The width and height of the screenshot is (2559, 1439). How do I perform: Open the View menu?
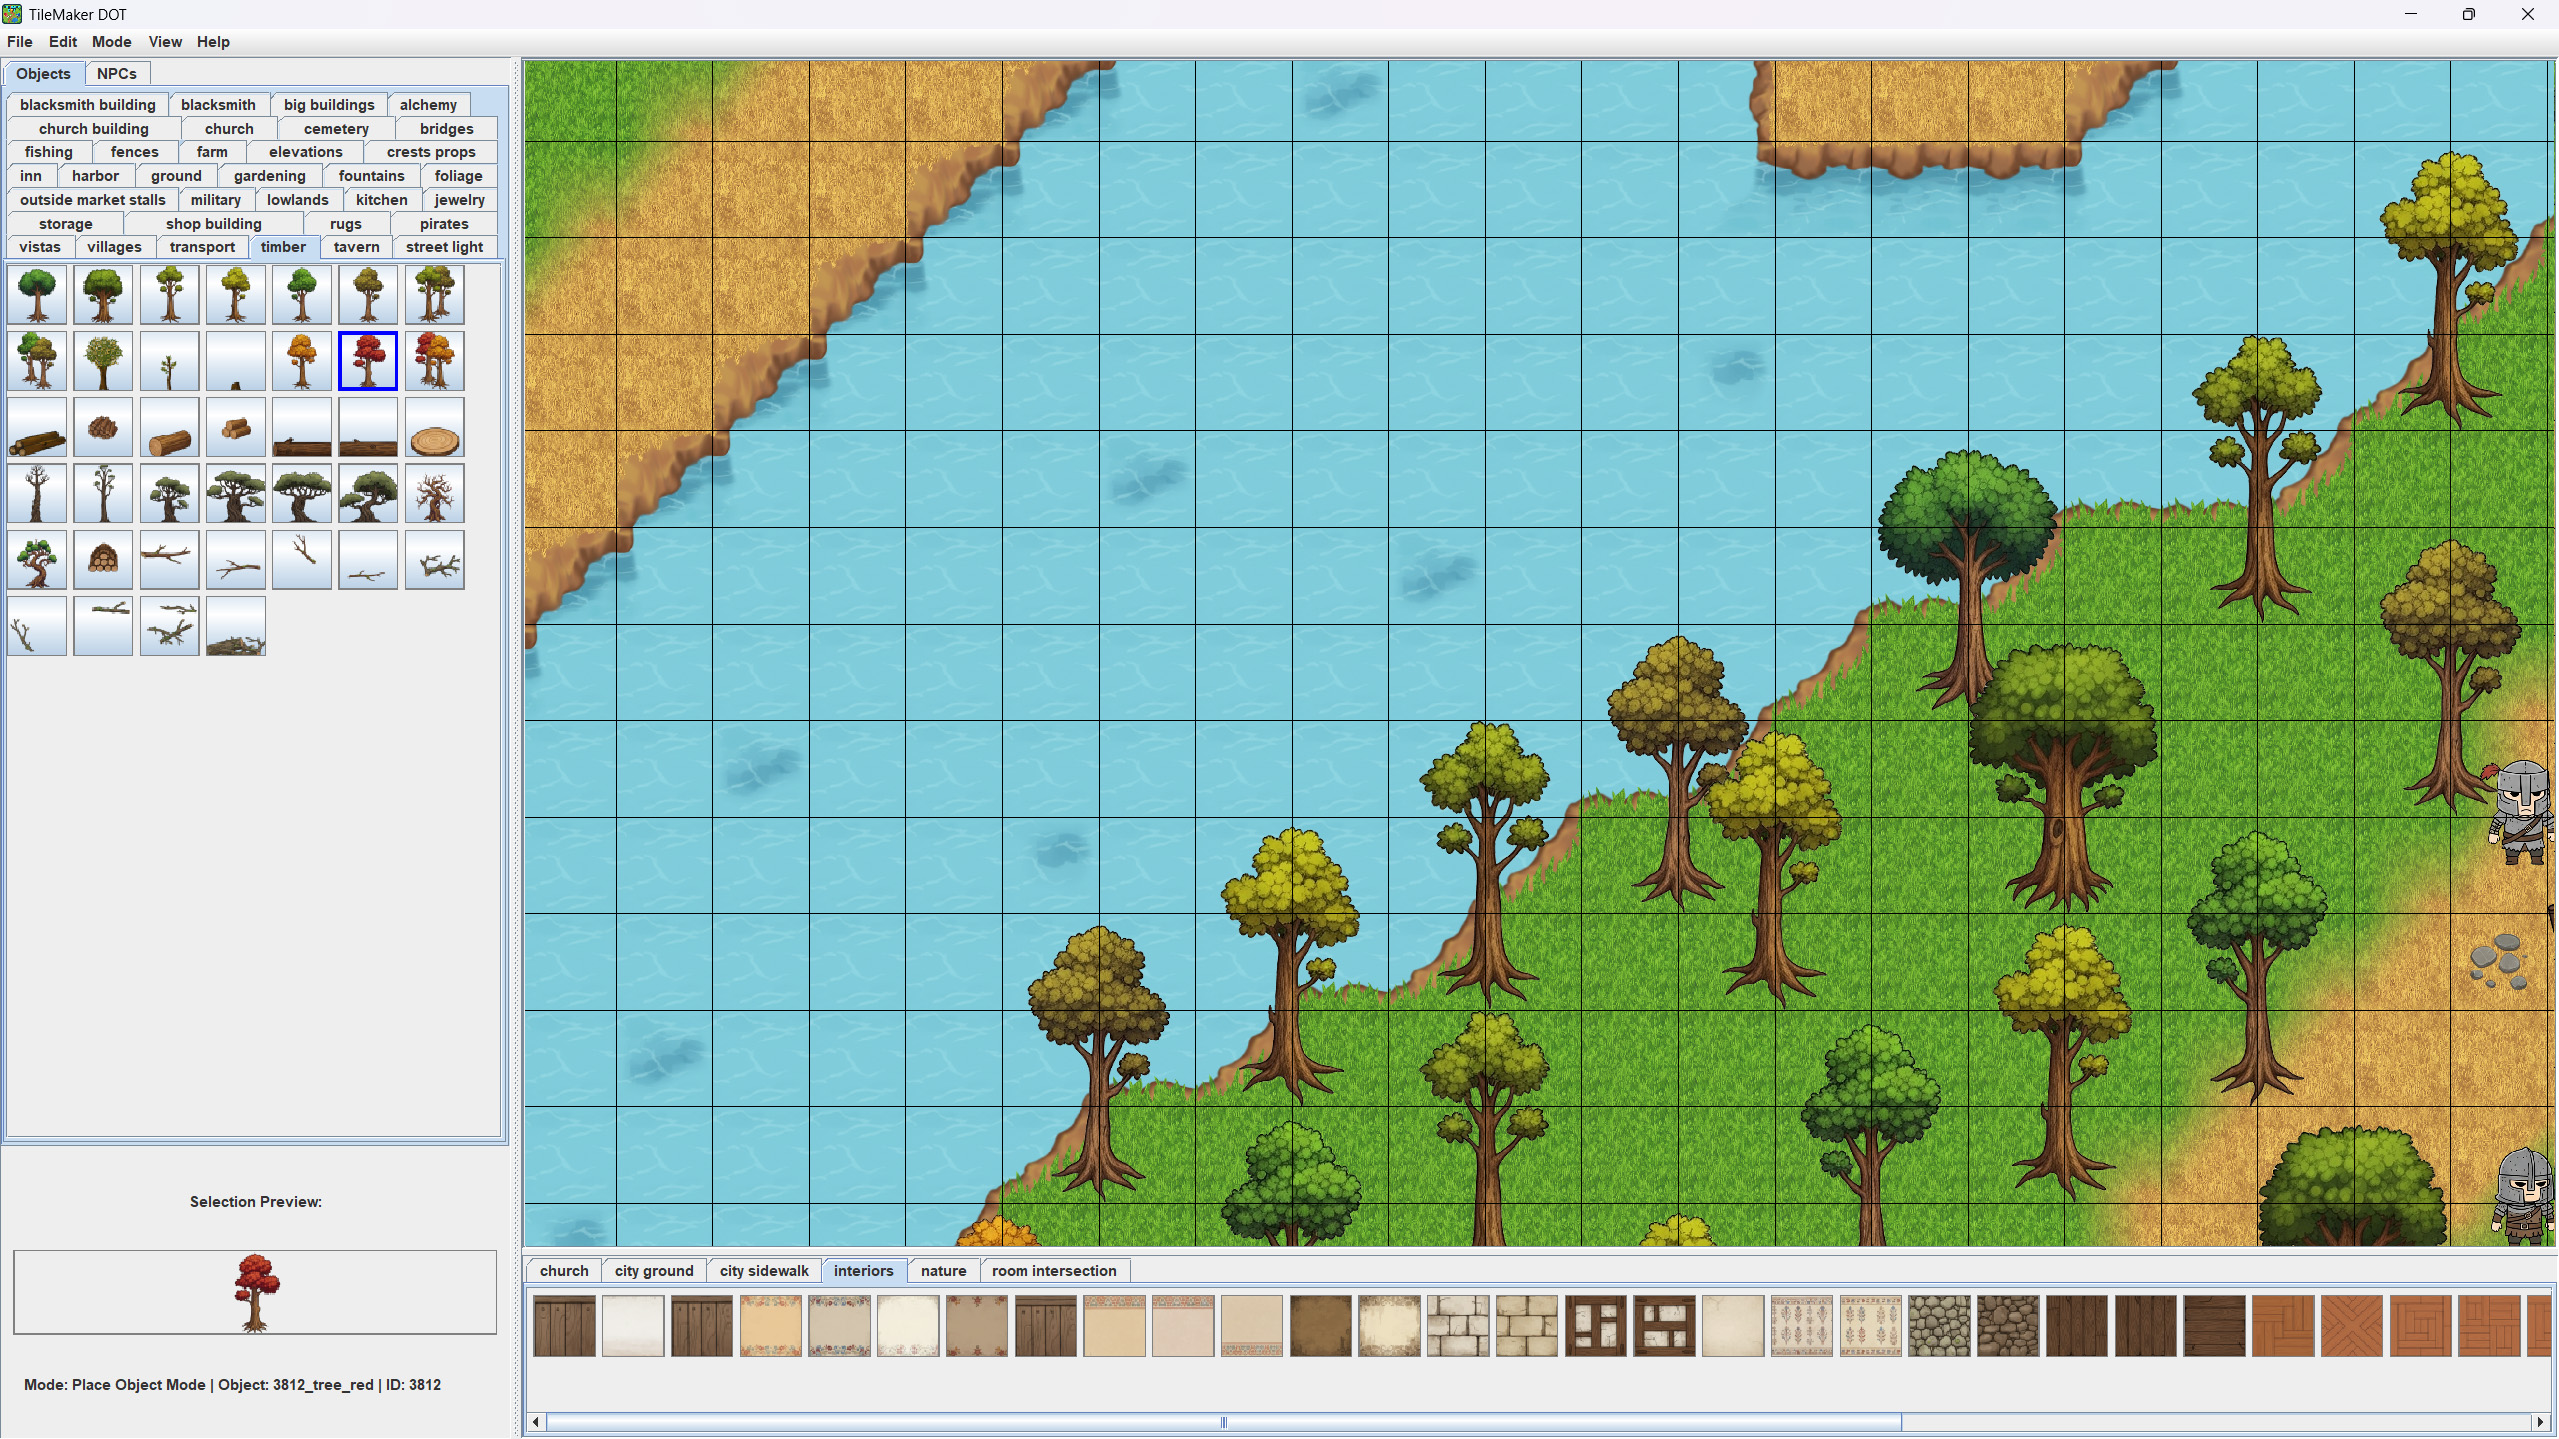point(165,42)
